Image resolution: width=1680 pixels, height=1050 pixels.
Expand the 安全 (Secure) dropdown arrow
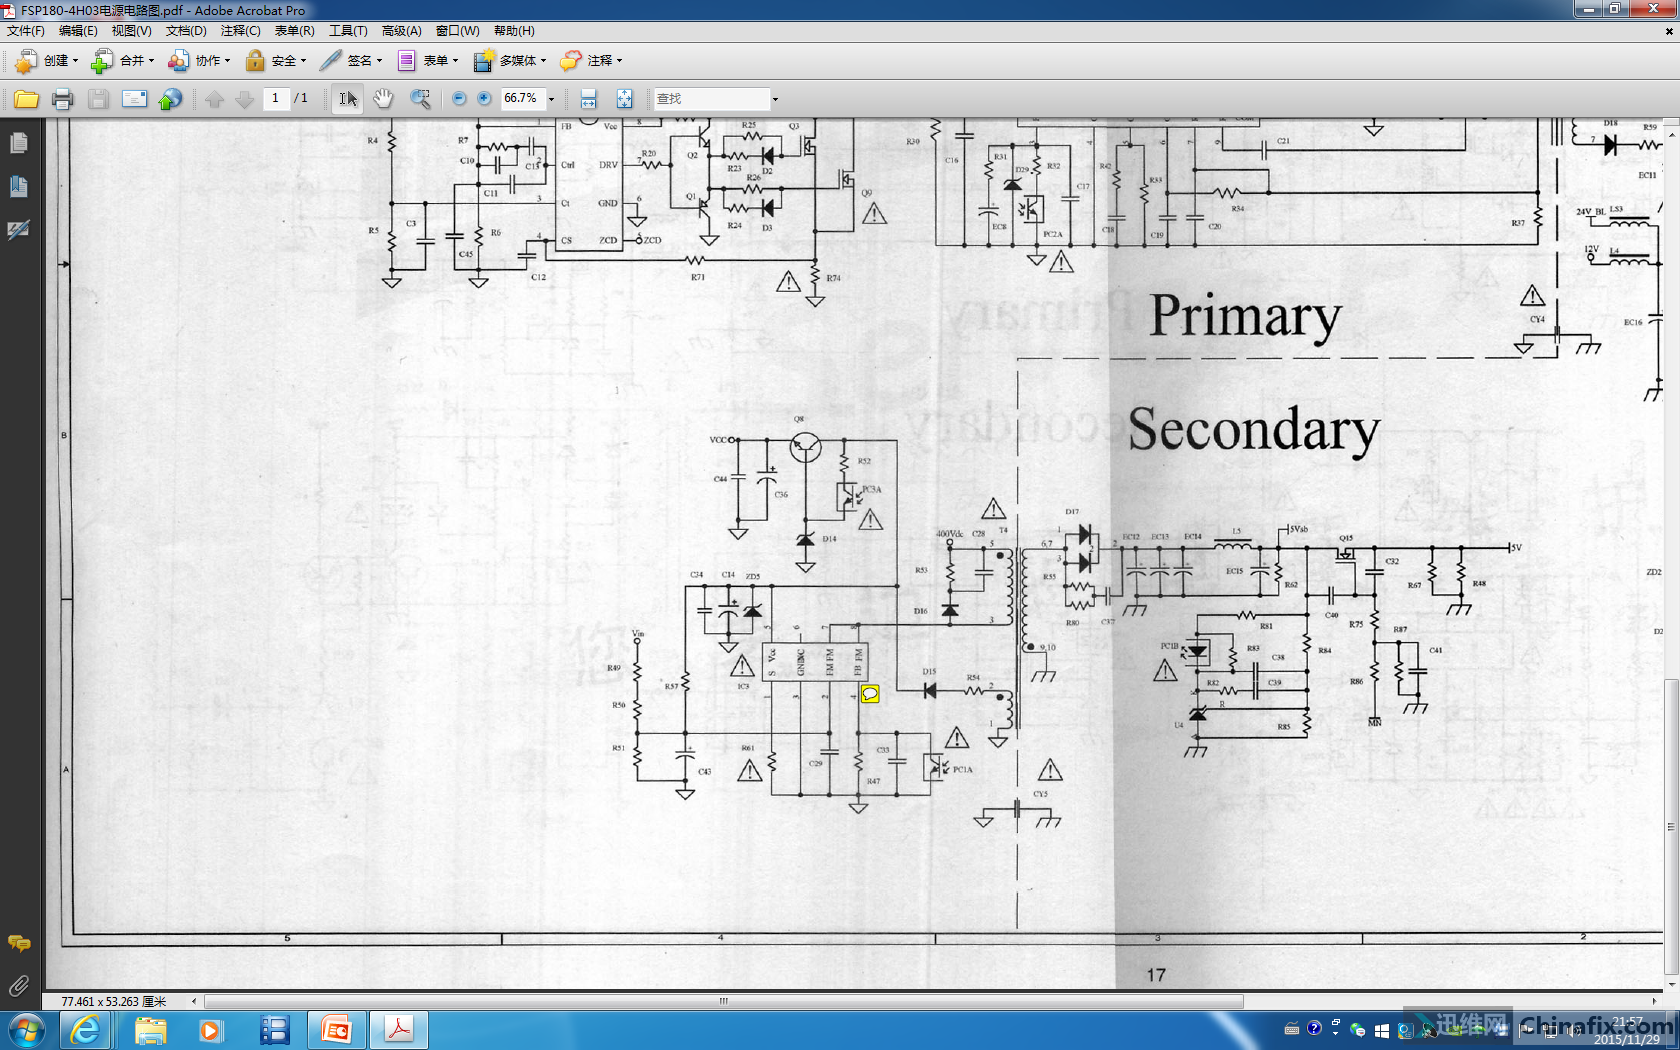(x=303, y=61)
